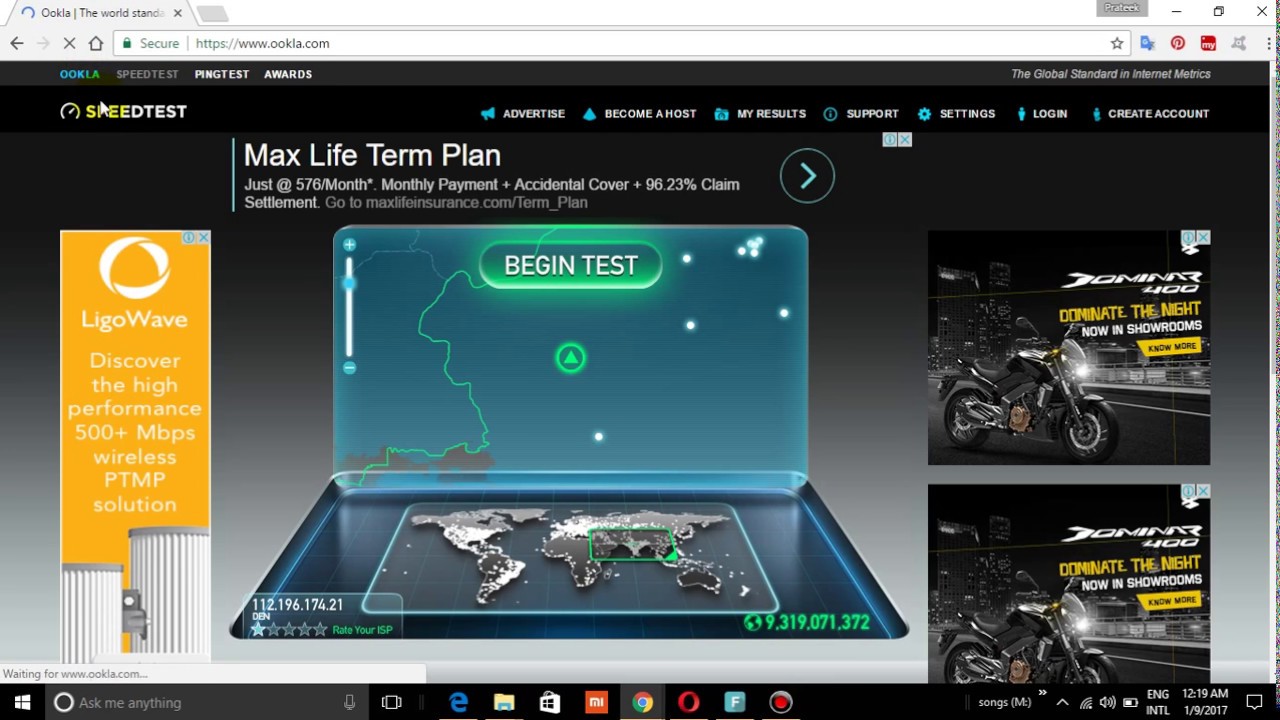
Task: Click the Speedtest logo
Action: coord(123,111)
